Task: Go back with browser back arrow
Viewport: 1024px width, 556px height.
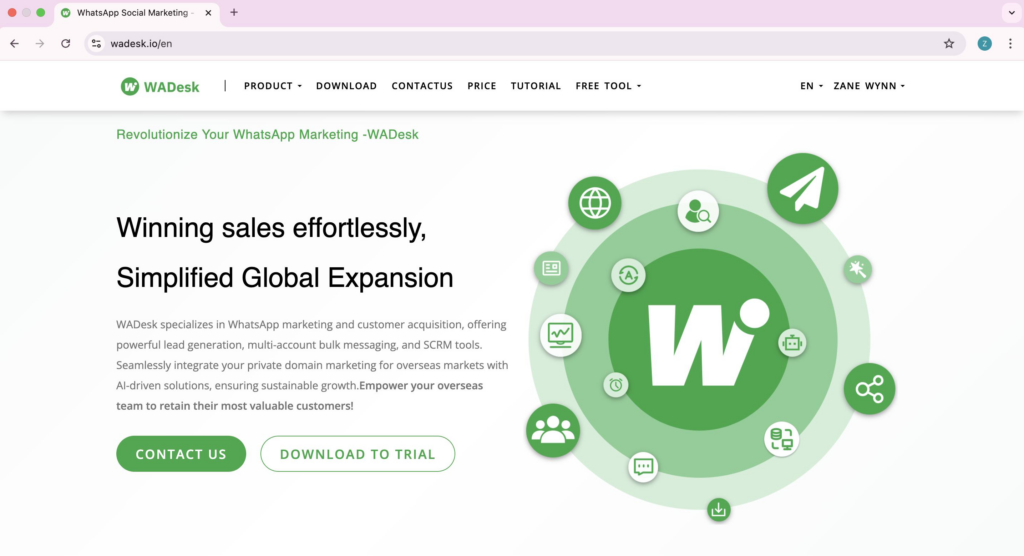Action: 14,44
